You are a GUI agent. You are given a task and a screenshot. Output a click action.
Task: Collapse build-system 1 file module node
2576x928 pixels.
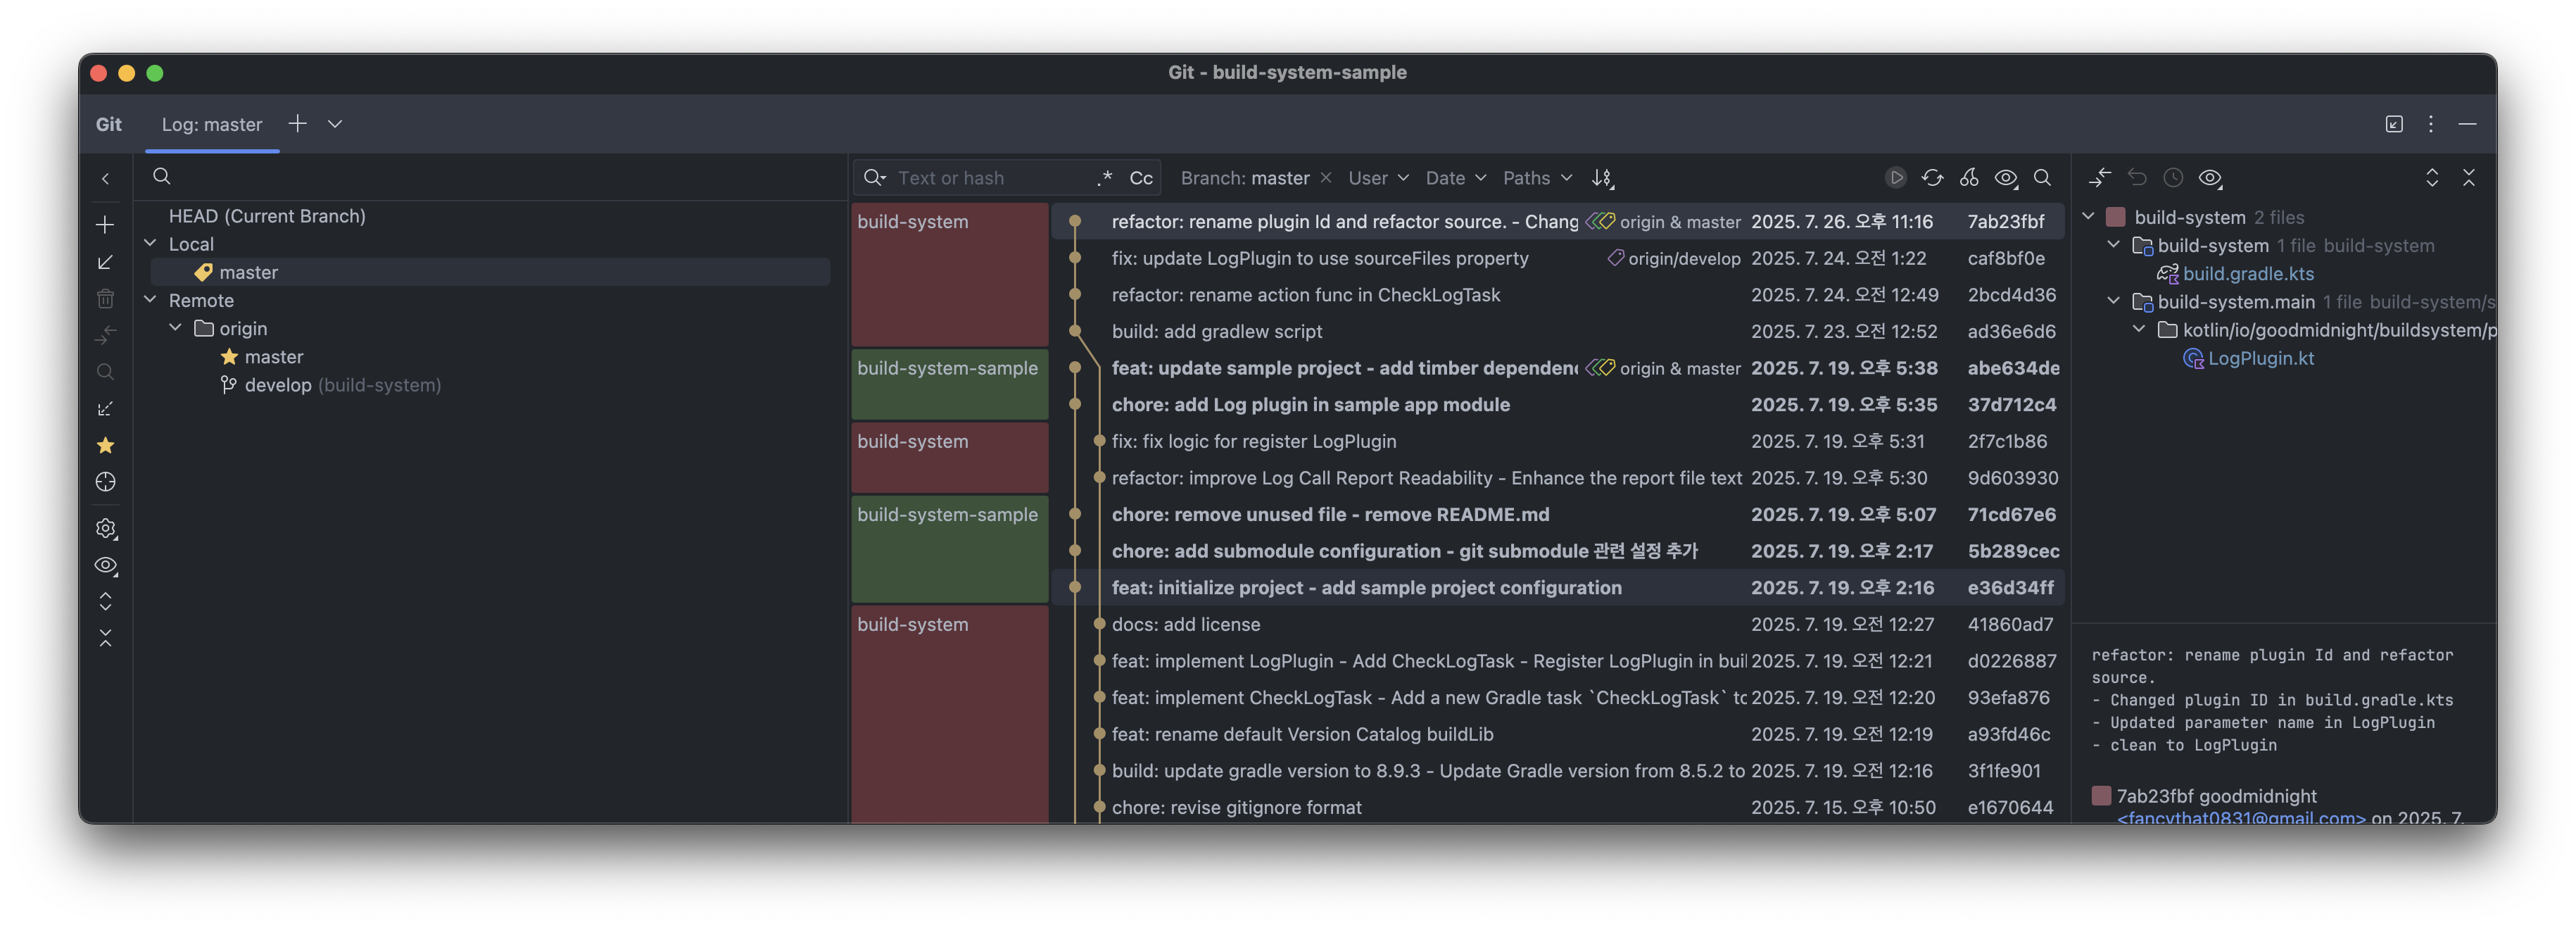click(2113, 244)
